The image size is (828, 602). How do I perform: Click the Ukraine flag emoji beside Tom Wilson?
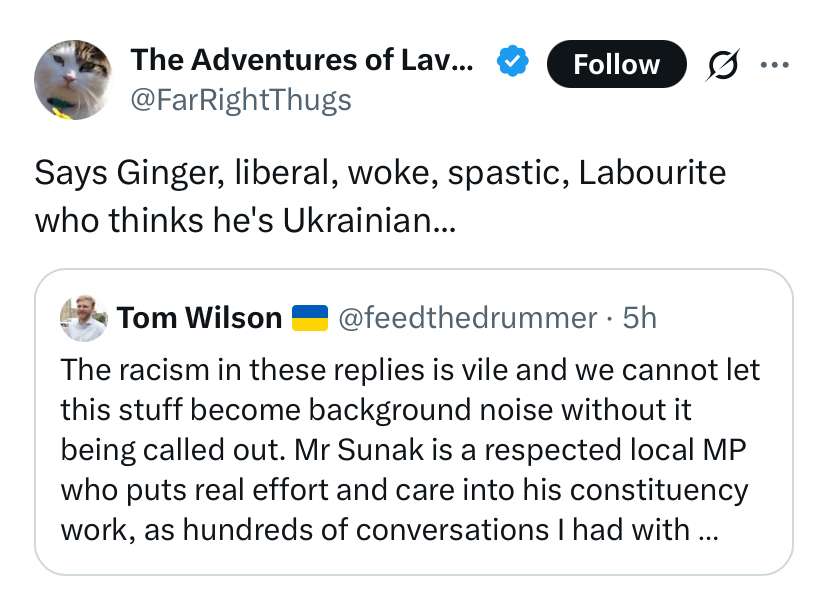tap(310, 318)
